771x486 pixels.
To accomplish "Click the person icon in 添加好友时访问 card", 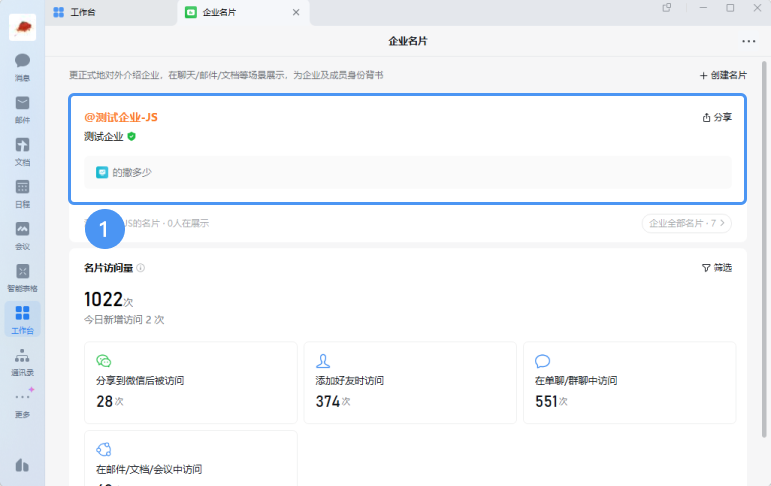I will pos(323,361).
